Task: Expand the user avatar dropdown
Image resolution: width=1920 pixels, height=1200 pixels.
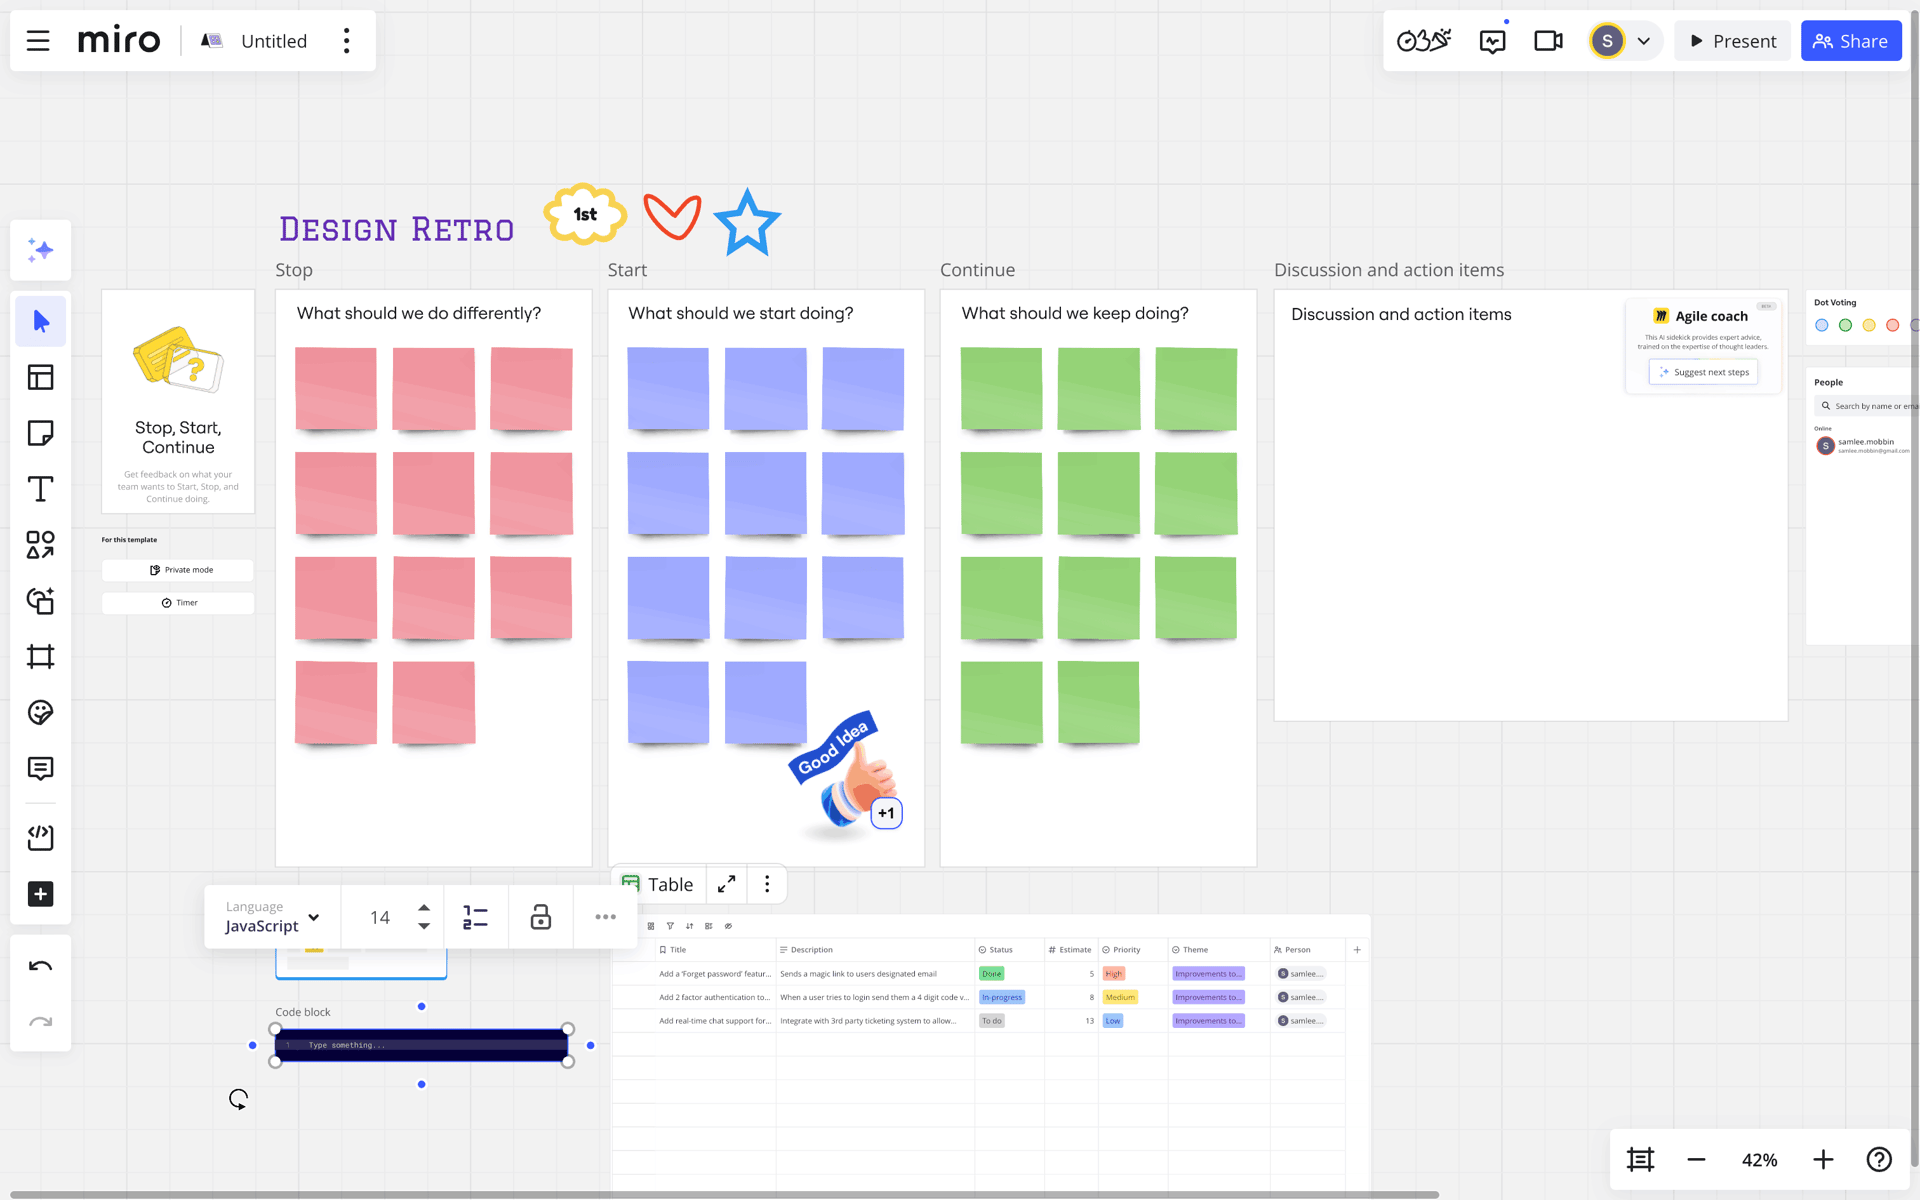Action: click(x=1643, y=41)
